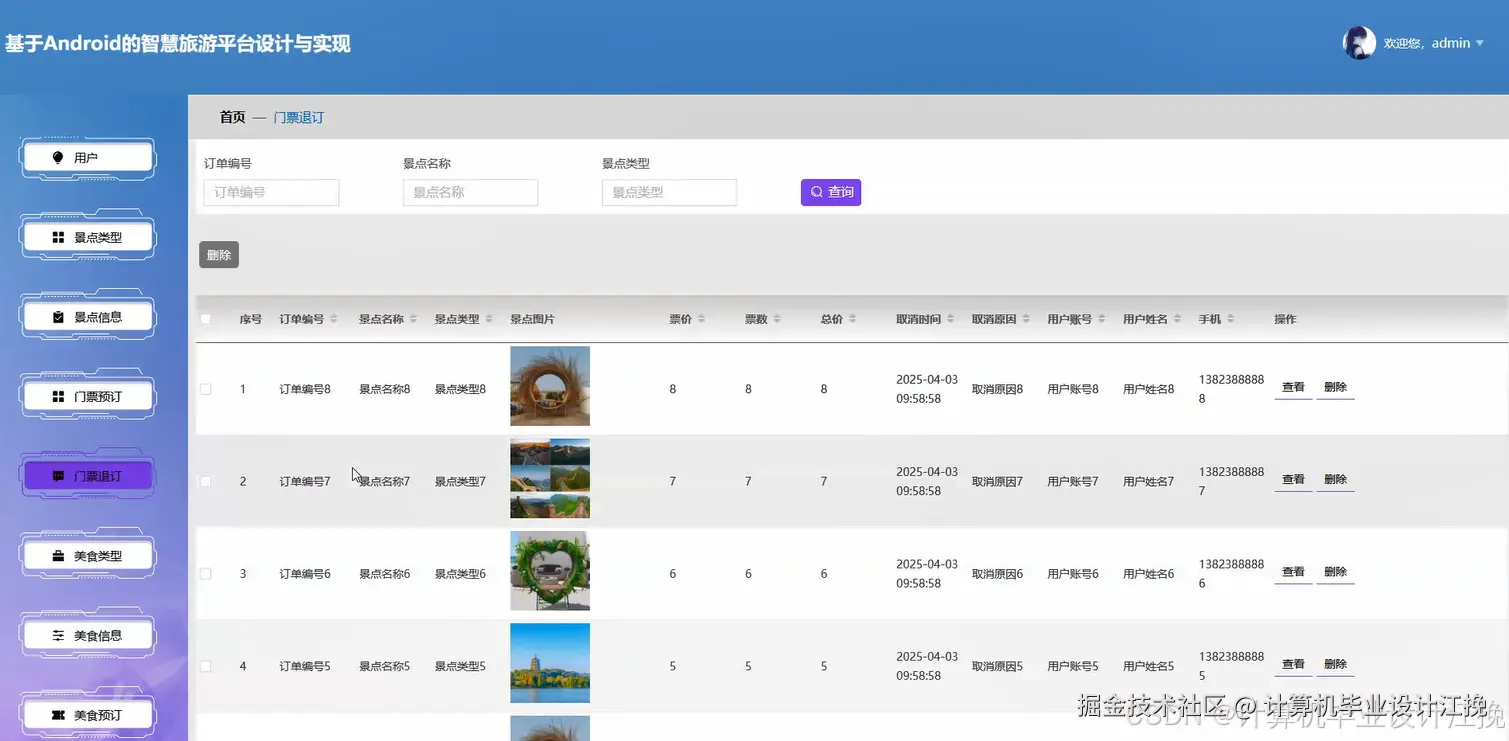Click 查看 for 订单编号5
This screenshot has width=1509, height=741.
(x=1293, y=665)
